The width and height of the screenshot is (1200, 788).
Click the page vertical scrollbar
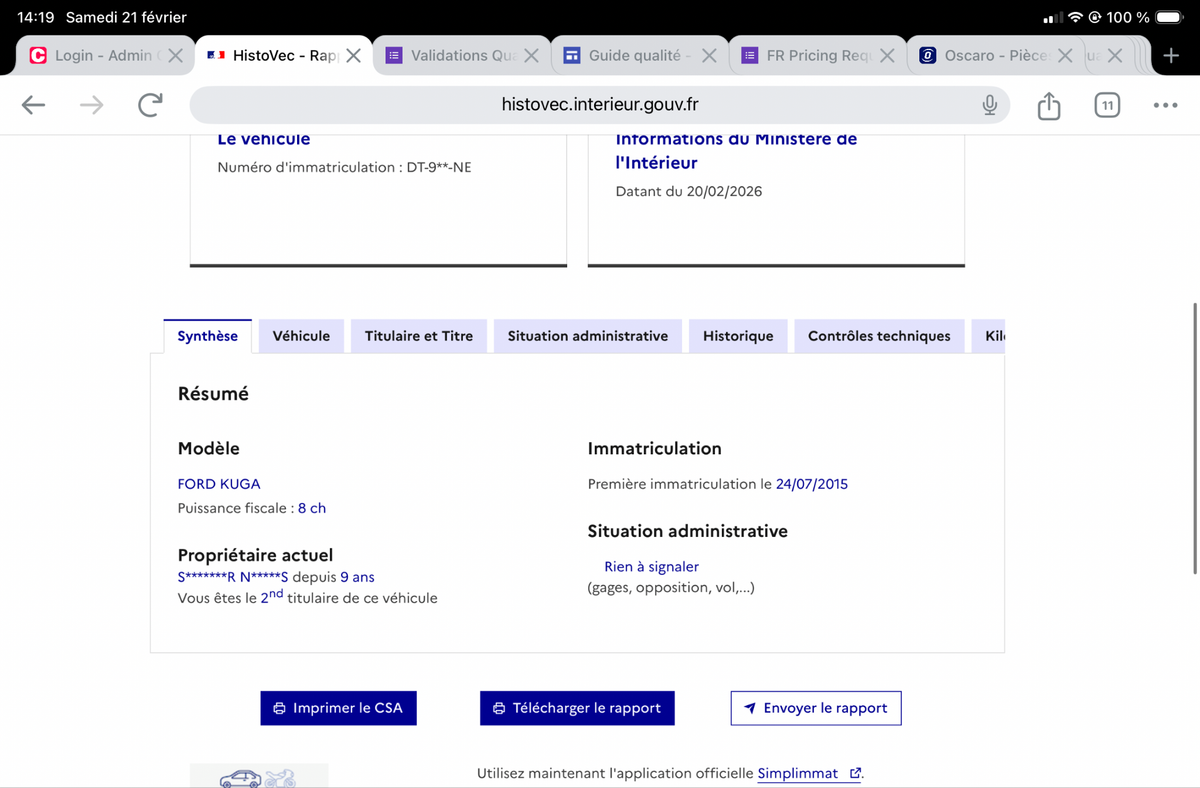click(1195, 438)
